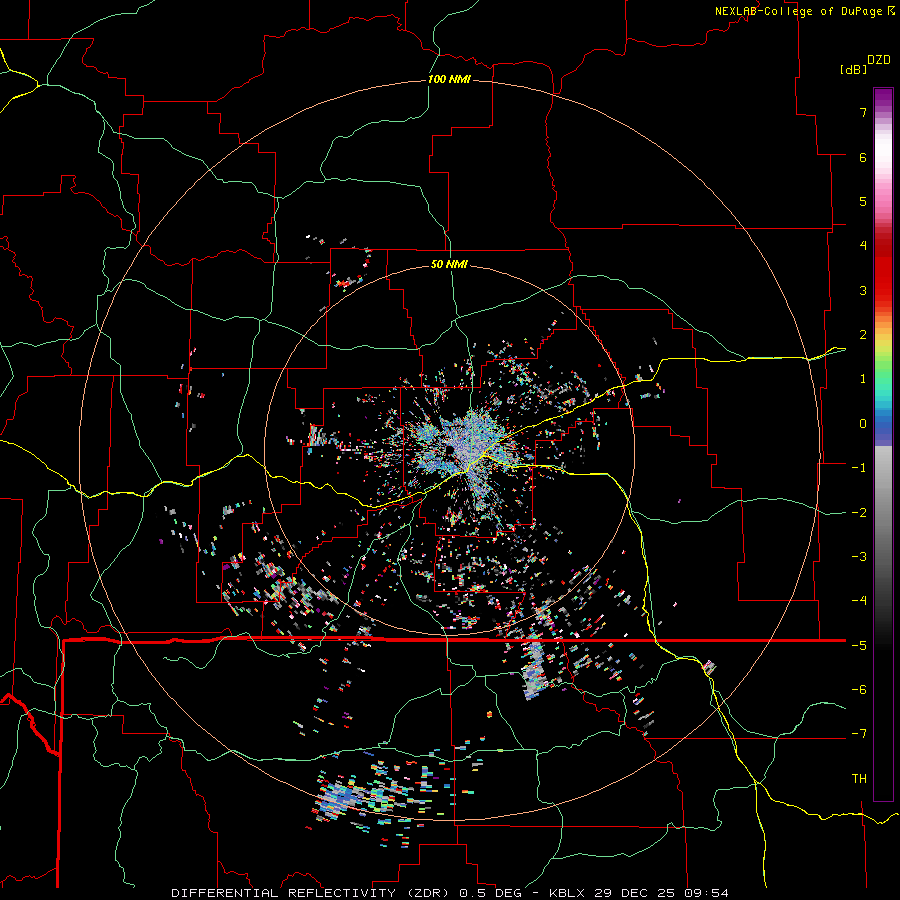Image resolution: width=900 pixels, height=900 pixels.
Task: Click the "DIFFERENTIAL REFLECTIVITY (ZDR)" title text
Action: pyautogui.click(x=312, y=893)
